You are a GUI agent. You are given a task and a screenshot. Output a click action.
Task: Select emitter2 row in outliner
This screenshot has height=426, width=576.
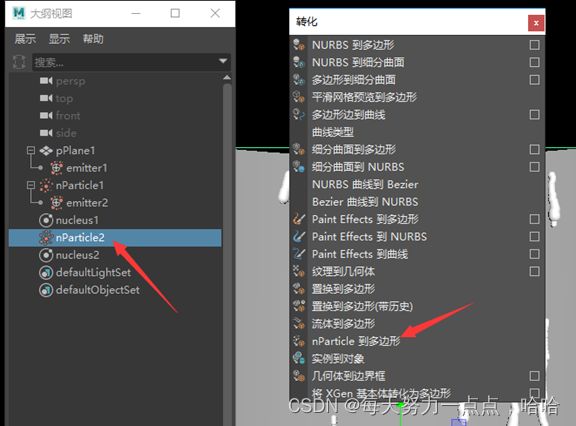[115, 202]
